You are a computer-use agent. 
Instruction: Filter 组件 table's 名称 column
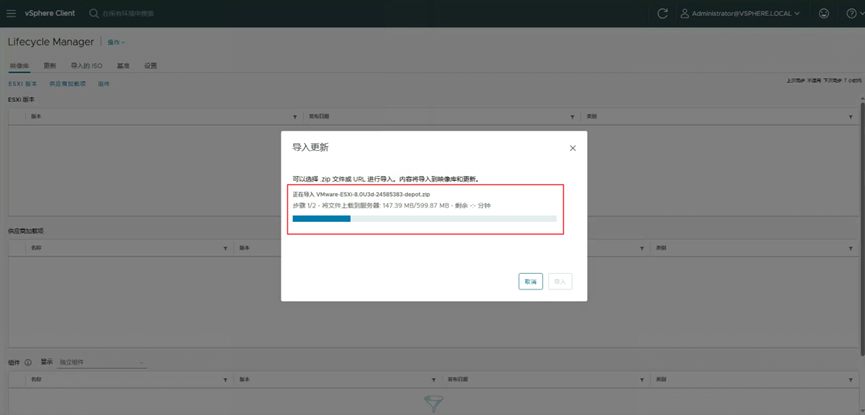(x=225, y=380)
